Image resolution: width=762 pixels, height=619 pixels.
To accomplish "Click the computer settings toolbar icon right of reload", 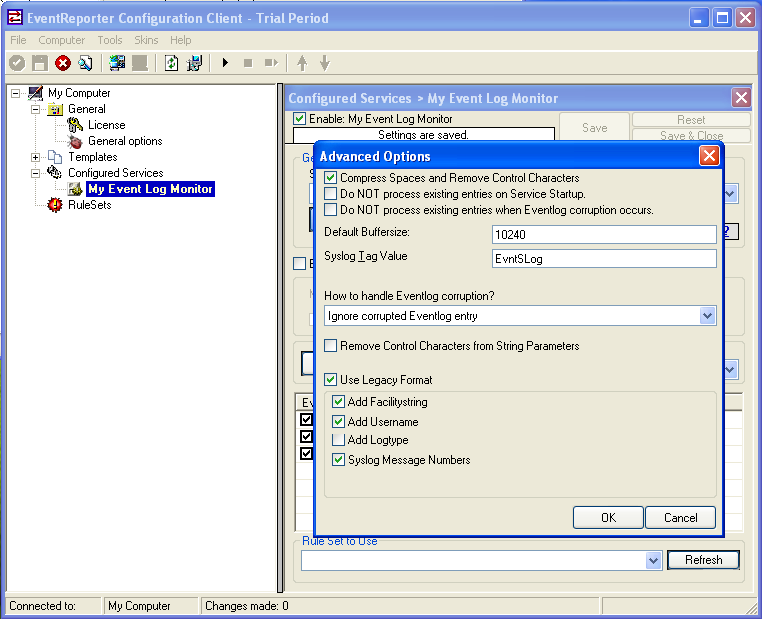I will point(194,63).
